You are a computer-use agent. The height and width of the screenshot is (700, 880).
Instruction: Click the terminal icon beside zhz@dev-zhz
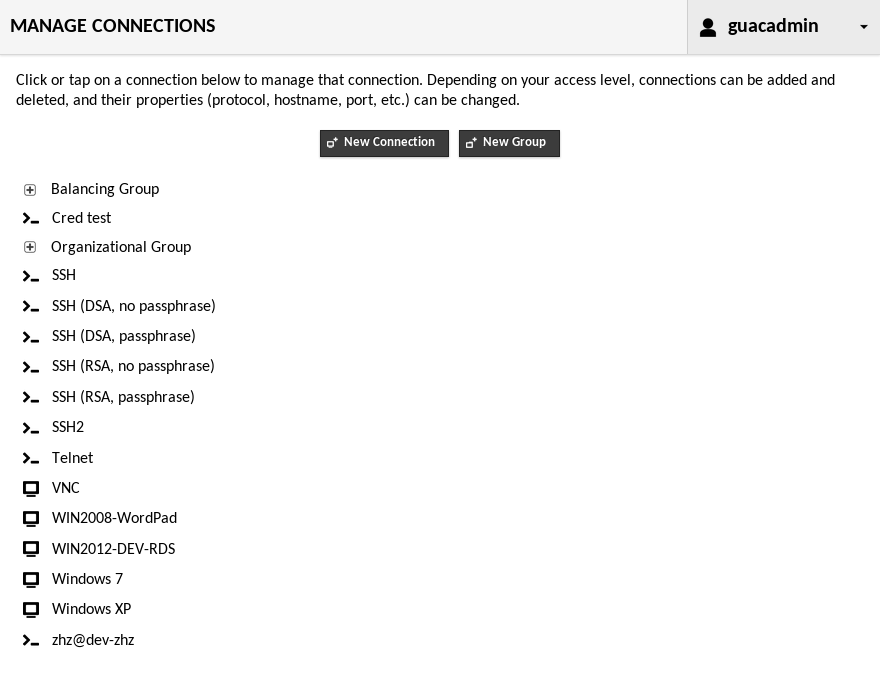[x=31, y=641]
